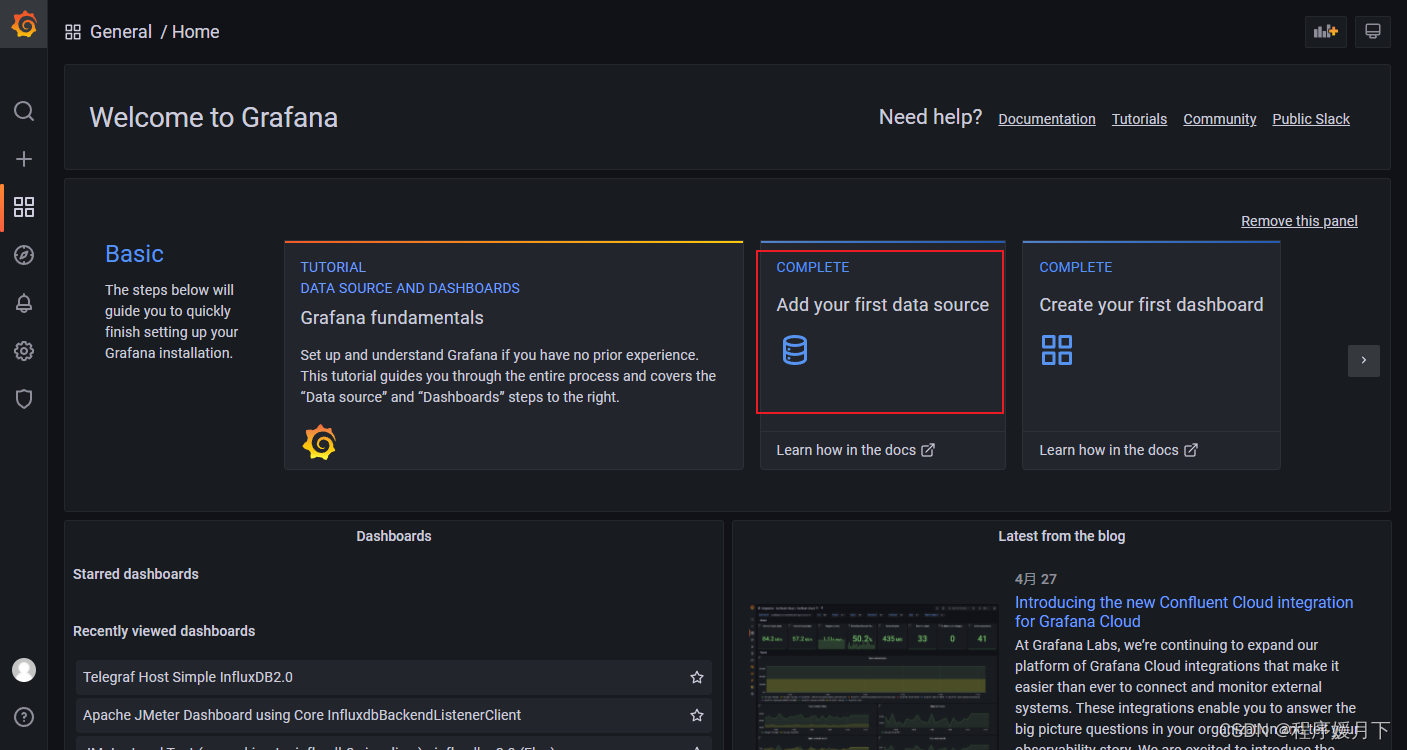Click the Add panel icon in top bar
The width and height of the screenshot is (1407, 750).
pos(1326,32)
